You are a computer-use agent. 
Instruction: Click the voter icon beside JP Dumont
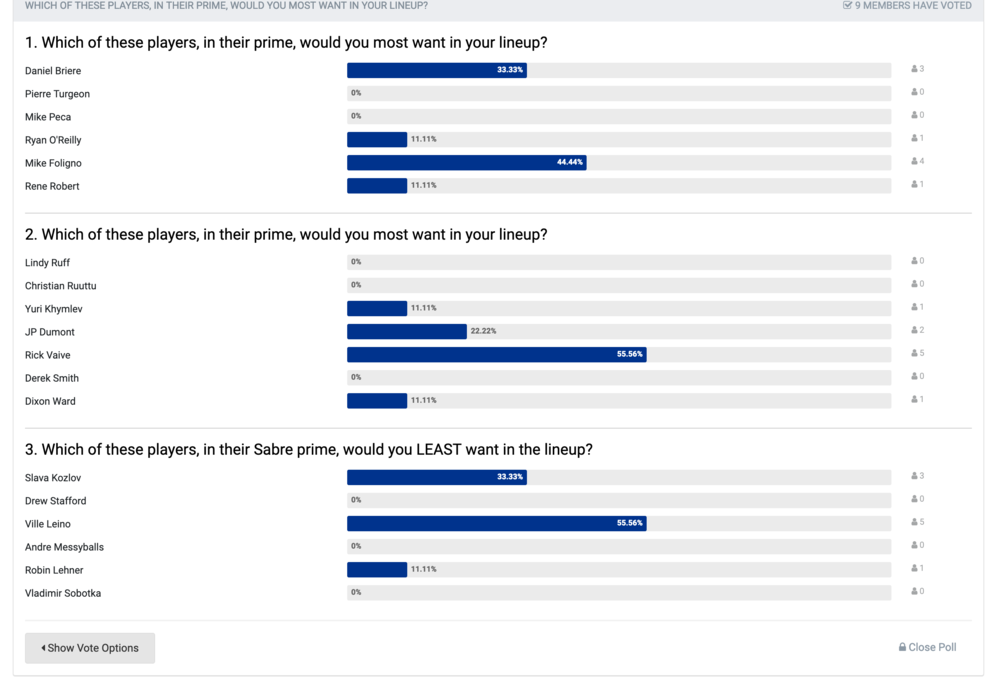pos(914,330)
